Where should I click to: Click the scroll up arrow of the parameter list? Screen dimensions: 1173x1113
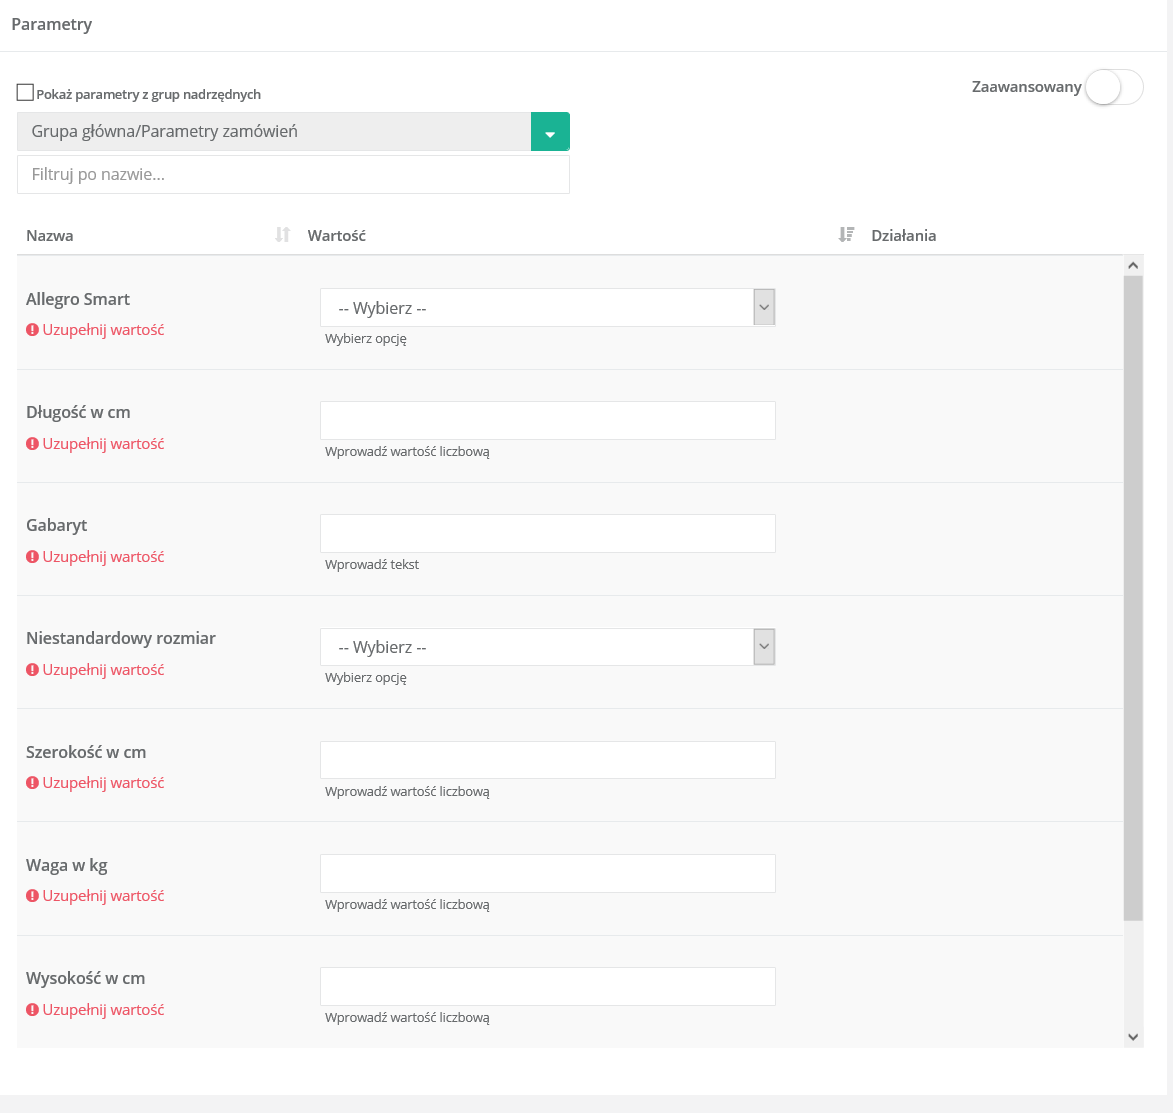pyautogui.click(x=1133, y=266)
